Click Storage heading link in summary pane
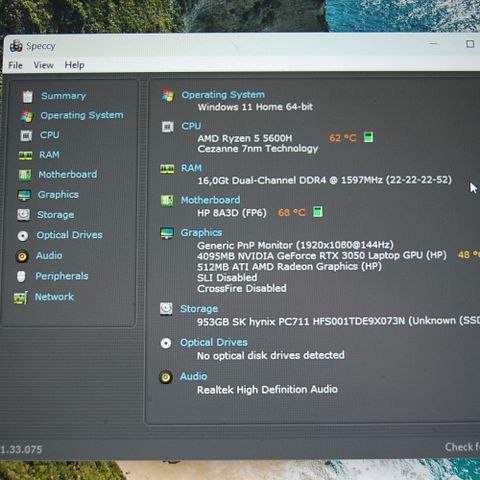 [199, 309]
